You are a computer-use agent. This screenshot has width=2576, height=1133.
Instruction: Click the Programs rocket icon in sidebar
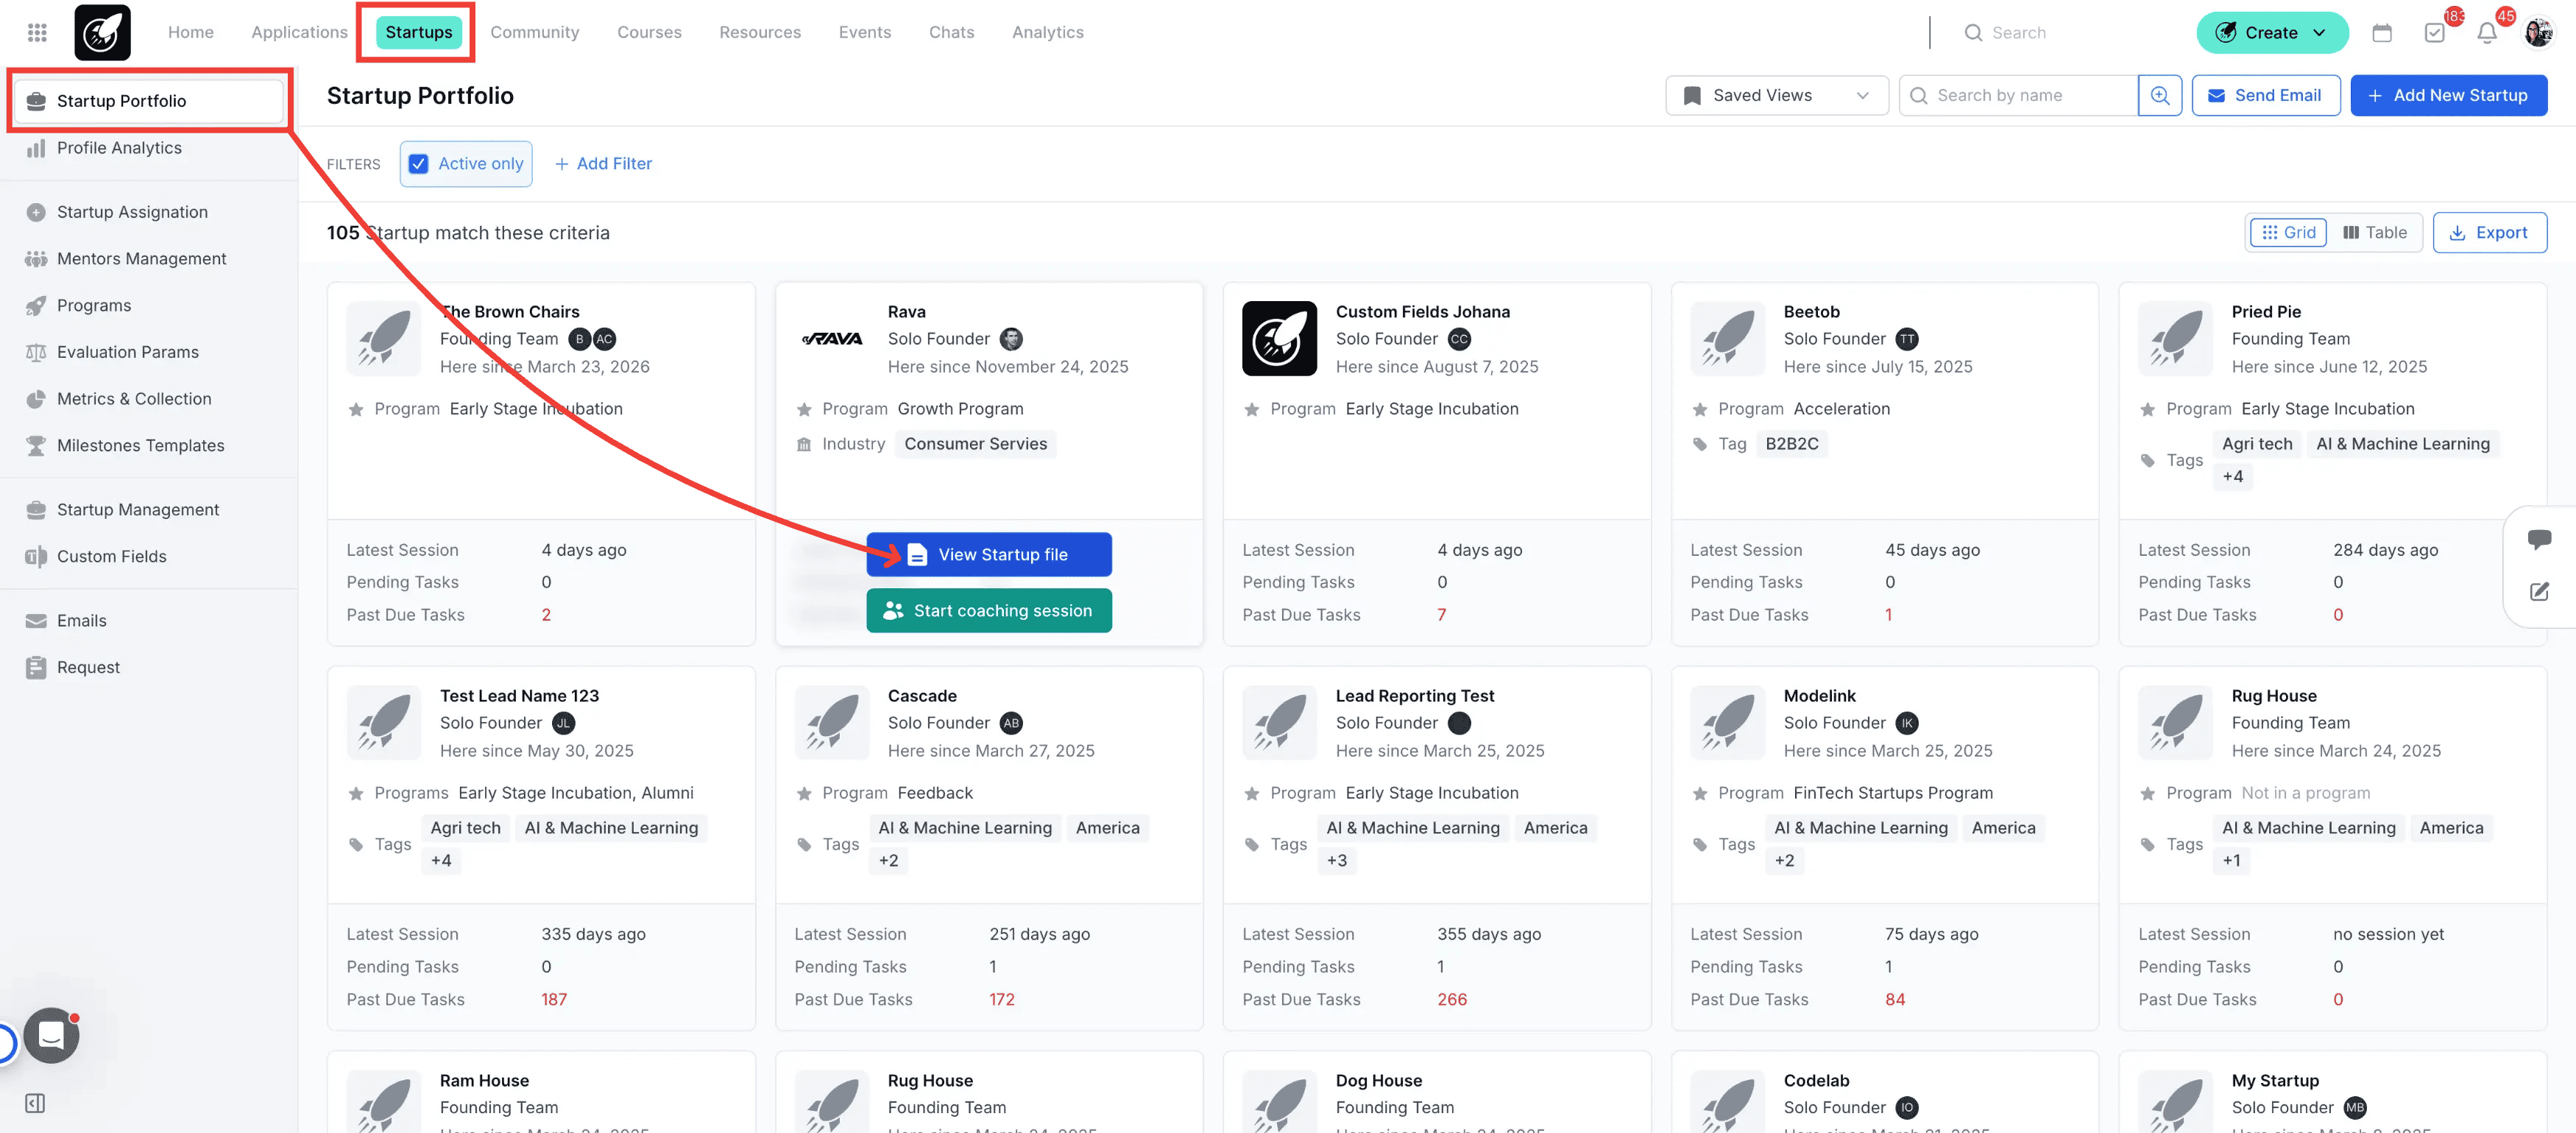coord(36,306)
